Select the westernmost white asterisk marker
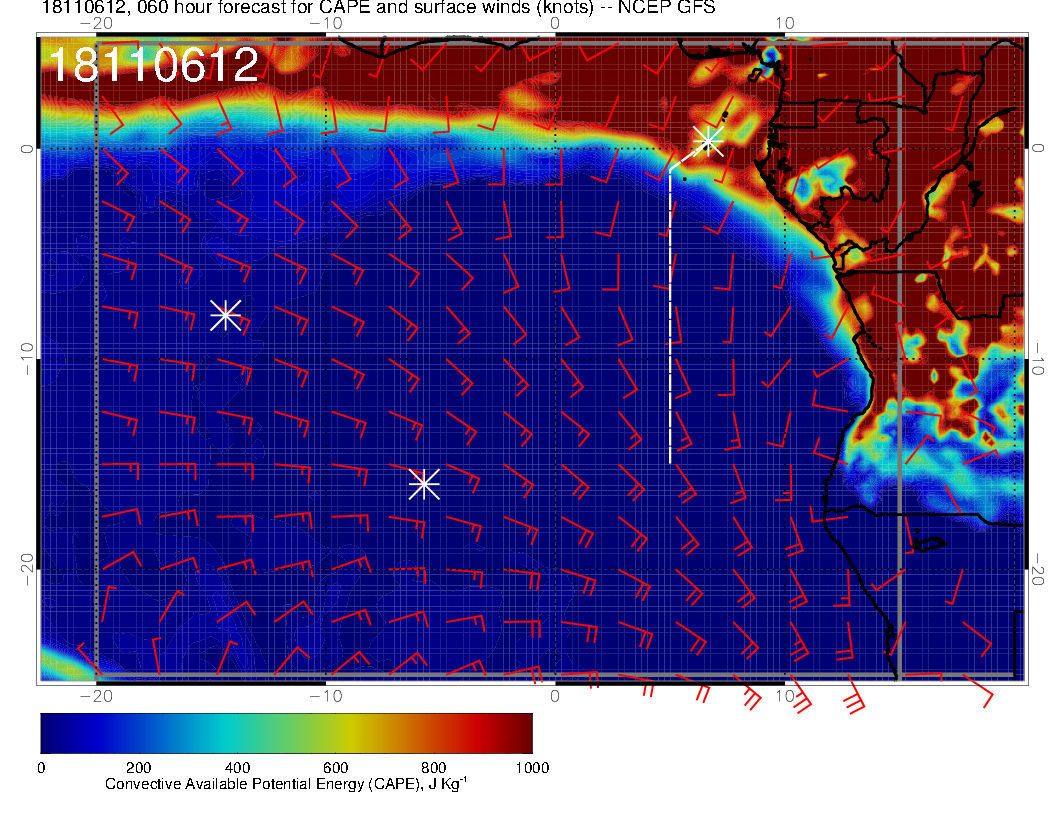 click(x=225, y=314)
